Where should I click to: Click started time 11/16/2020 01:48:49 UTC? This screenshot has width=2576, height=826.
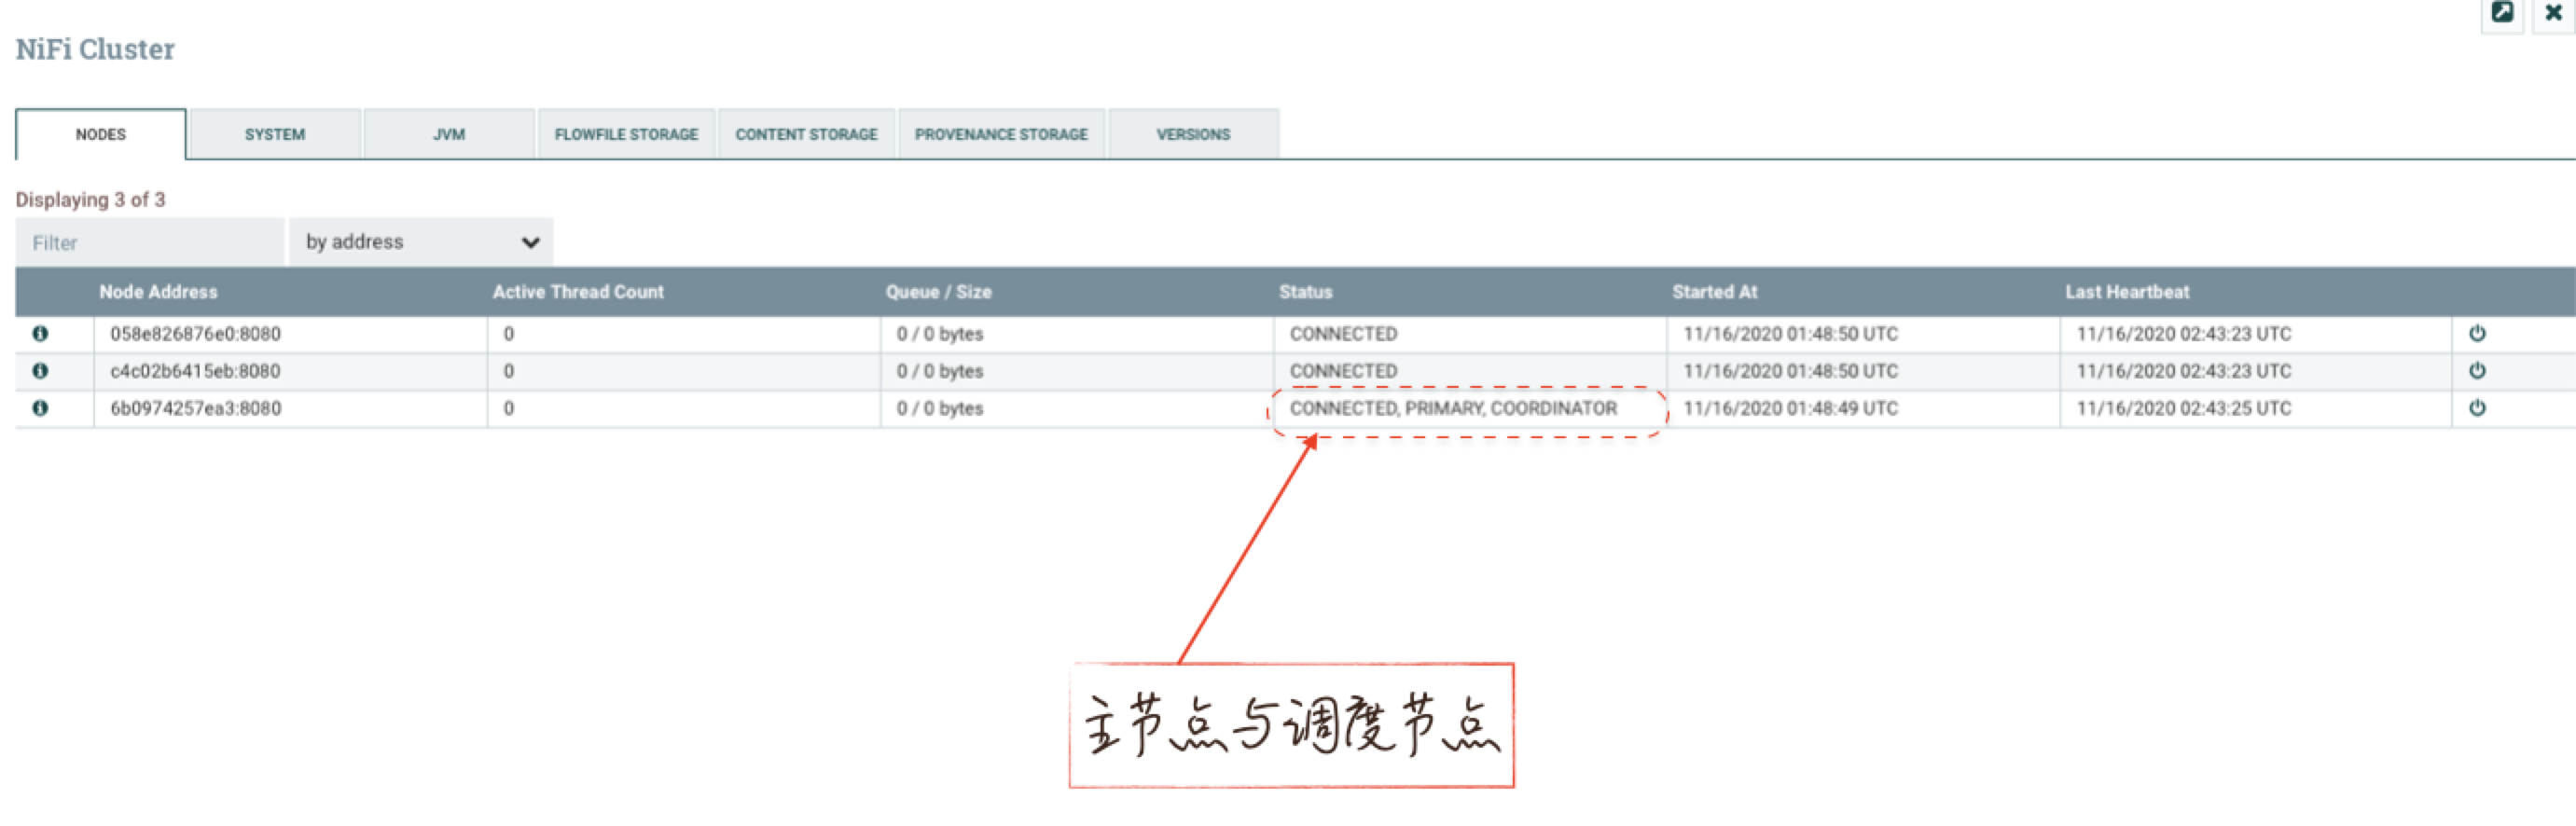click(x=1790, y=408)
